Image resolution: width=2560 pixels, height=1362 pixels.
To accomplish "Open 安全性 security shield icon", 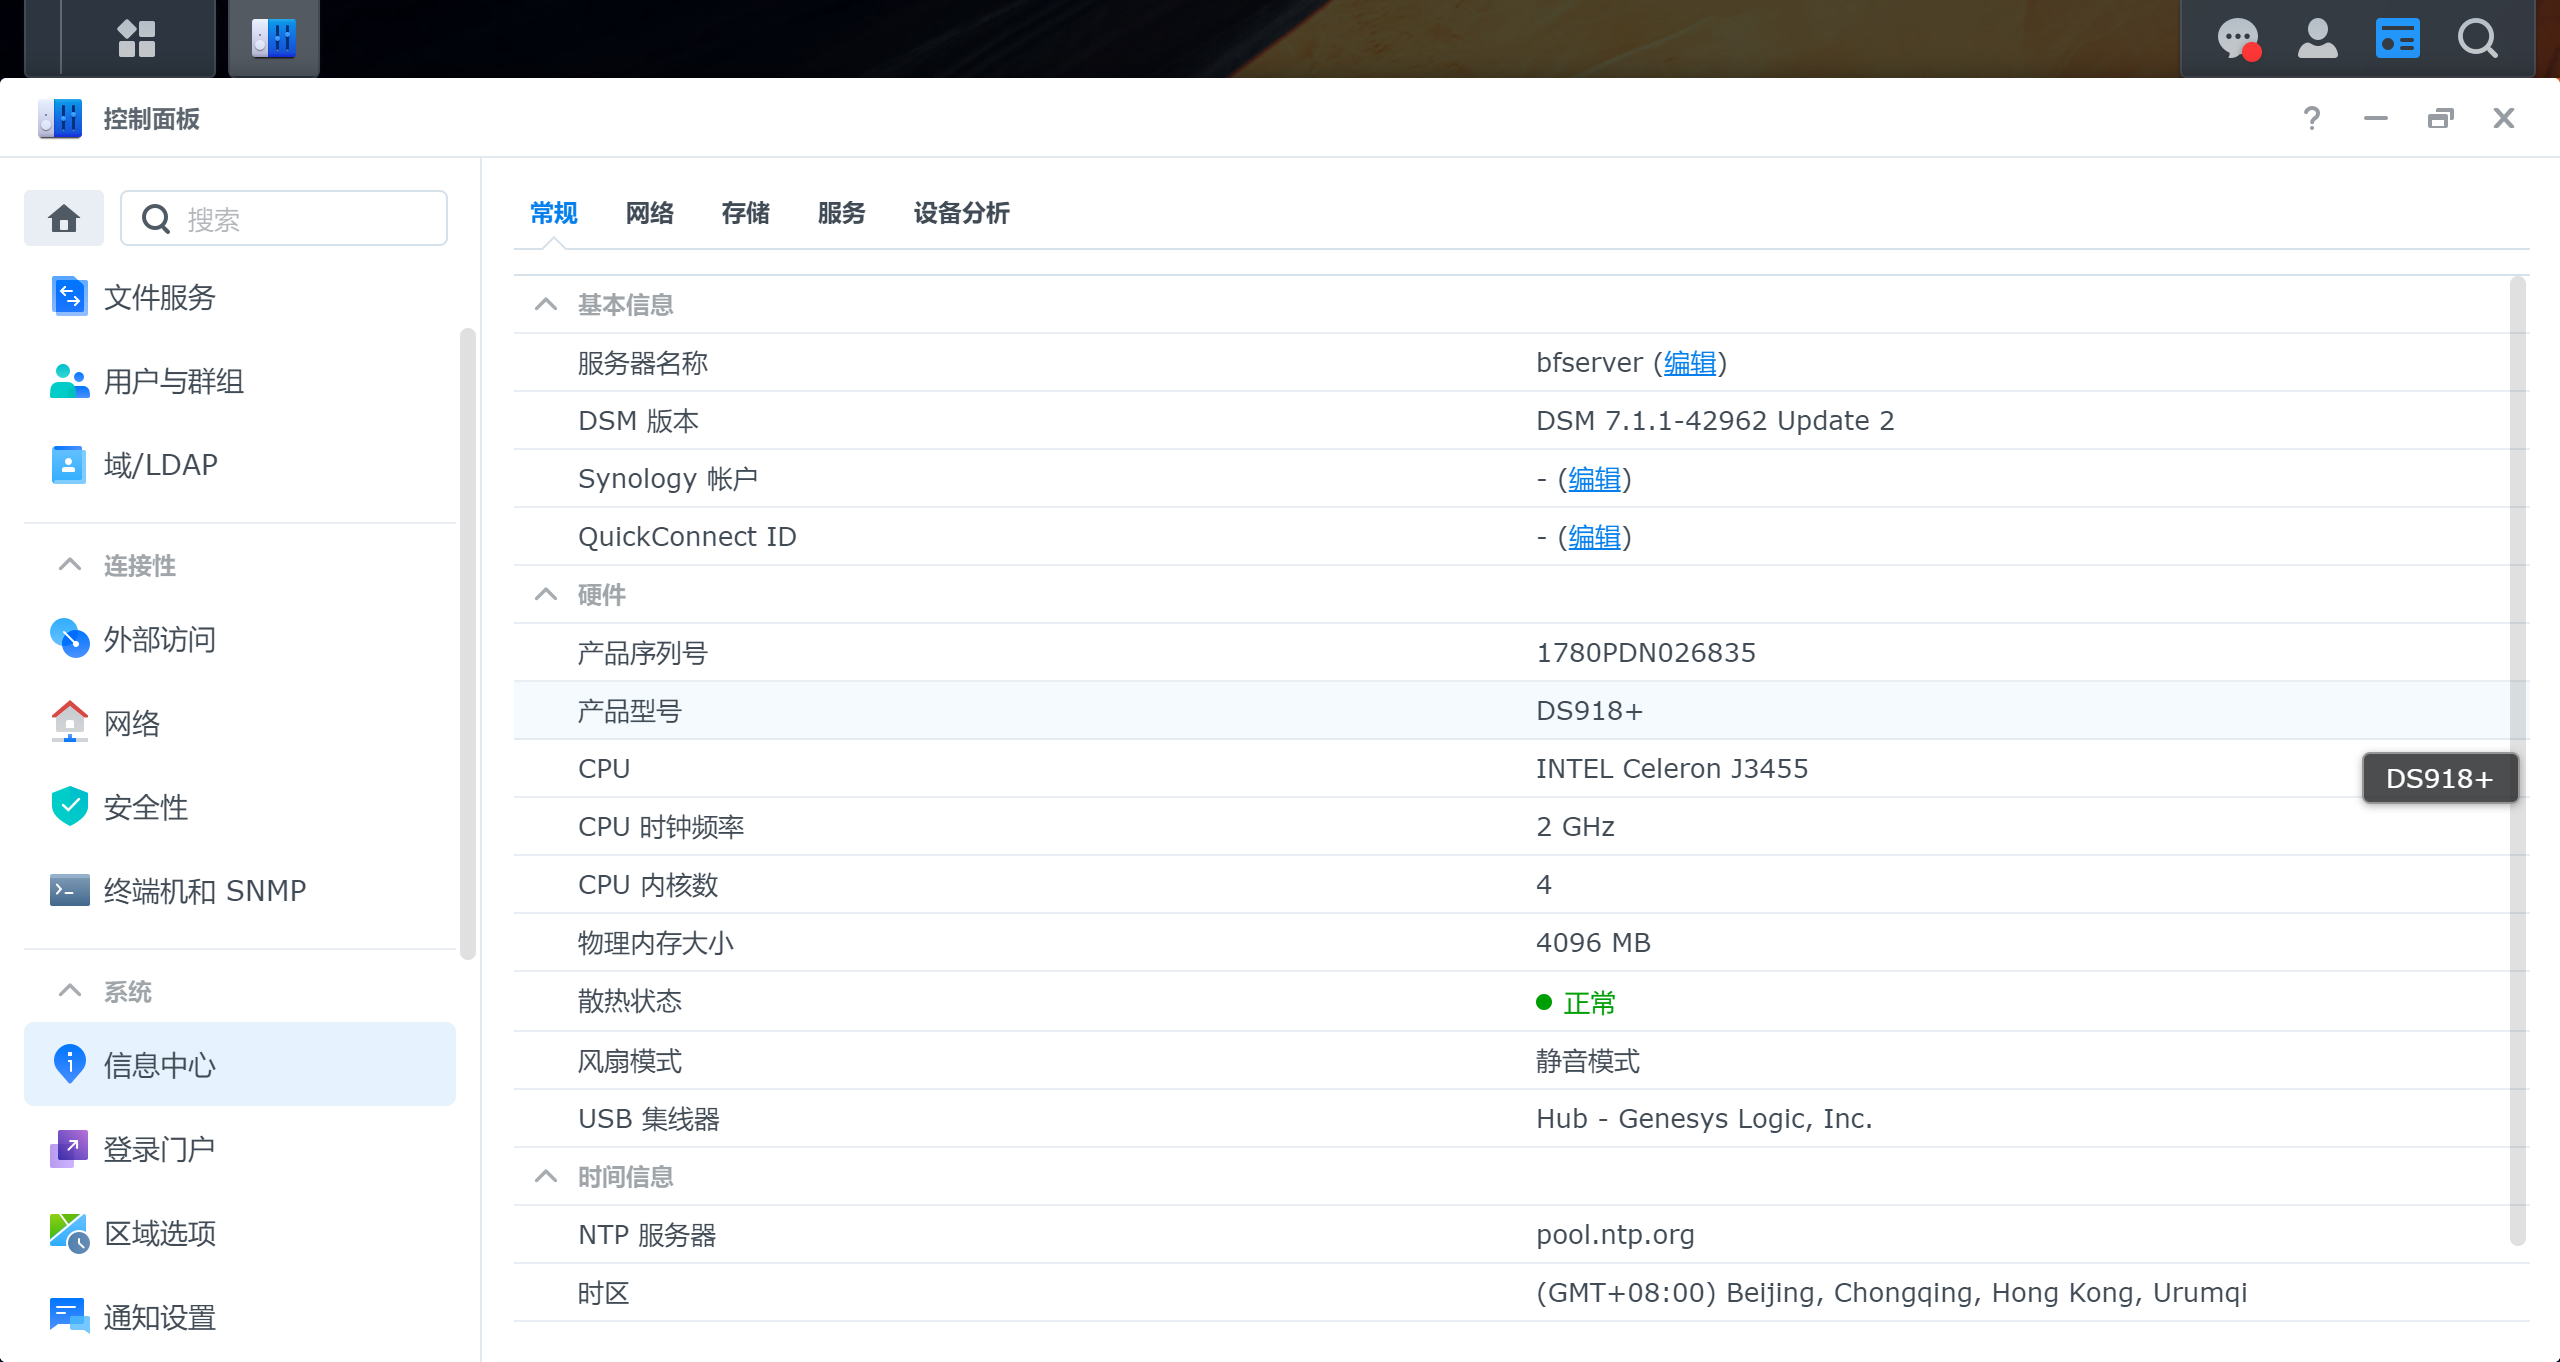I will click(69, 806).
